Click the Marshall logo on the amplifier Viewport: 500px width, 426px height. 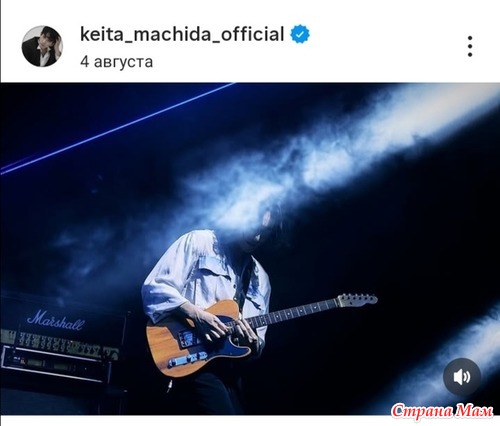(x=56, y=320)
